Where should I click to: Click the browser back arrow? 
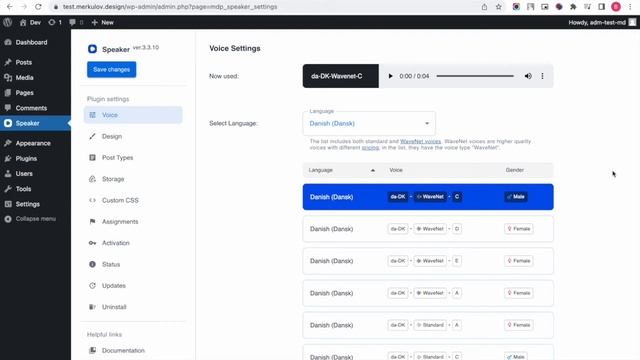(x=9, y=7)
